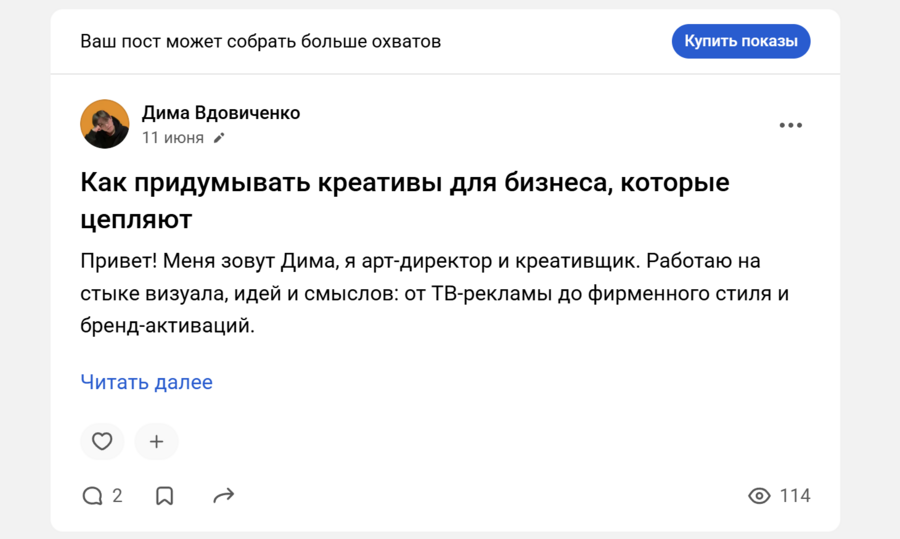The height and width of the screenshot is (539, 900).
Task: Share the post with the arrow icon
Action: pos(224,496)
